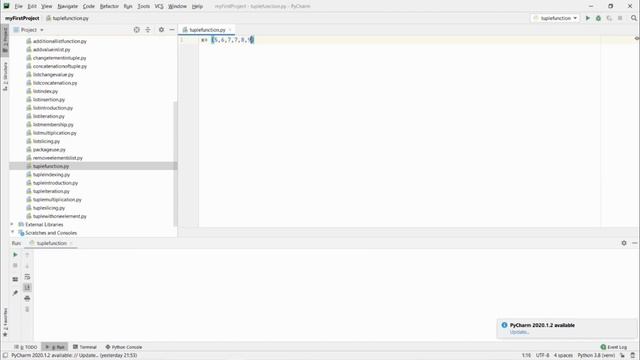Click the locate current file target icon
Viewport: 640px width, 360px height.
click(x=137, y=30)
